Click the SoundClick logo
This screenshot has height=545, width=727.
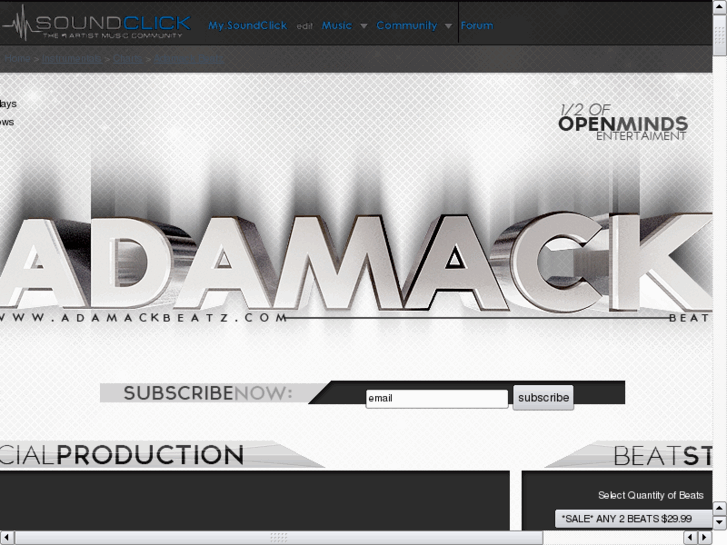[x=96, y=23]
